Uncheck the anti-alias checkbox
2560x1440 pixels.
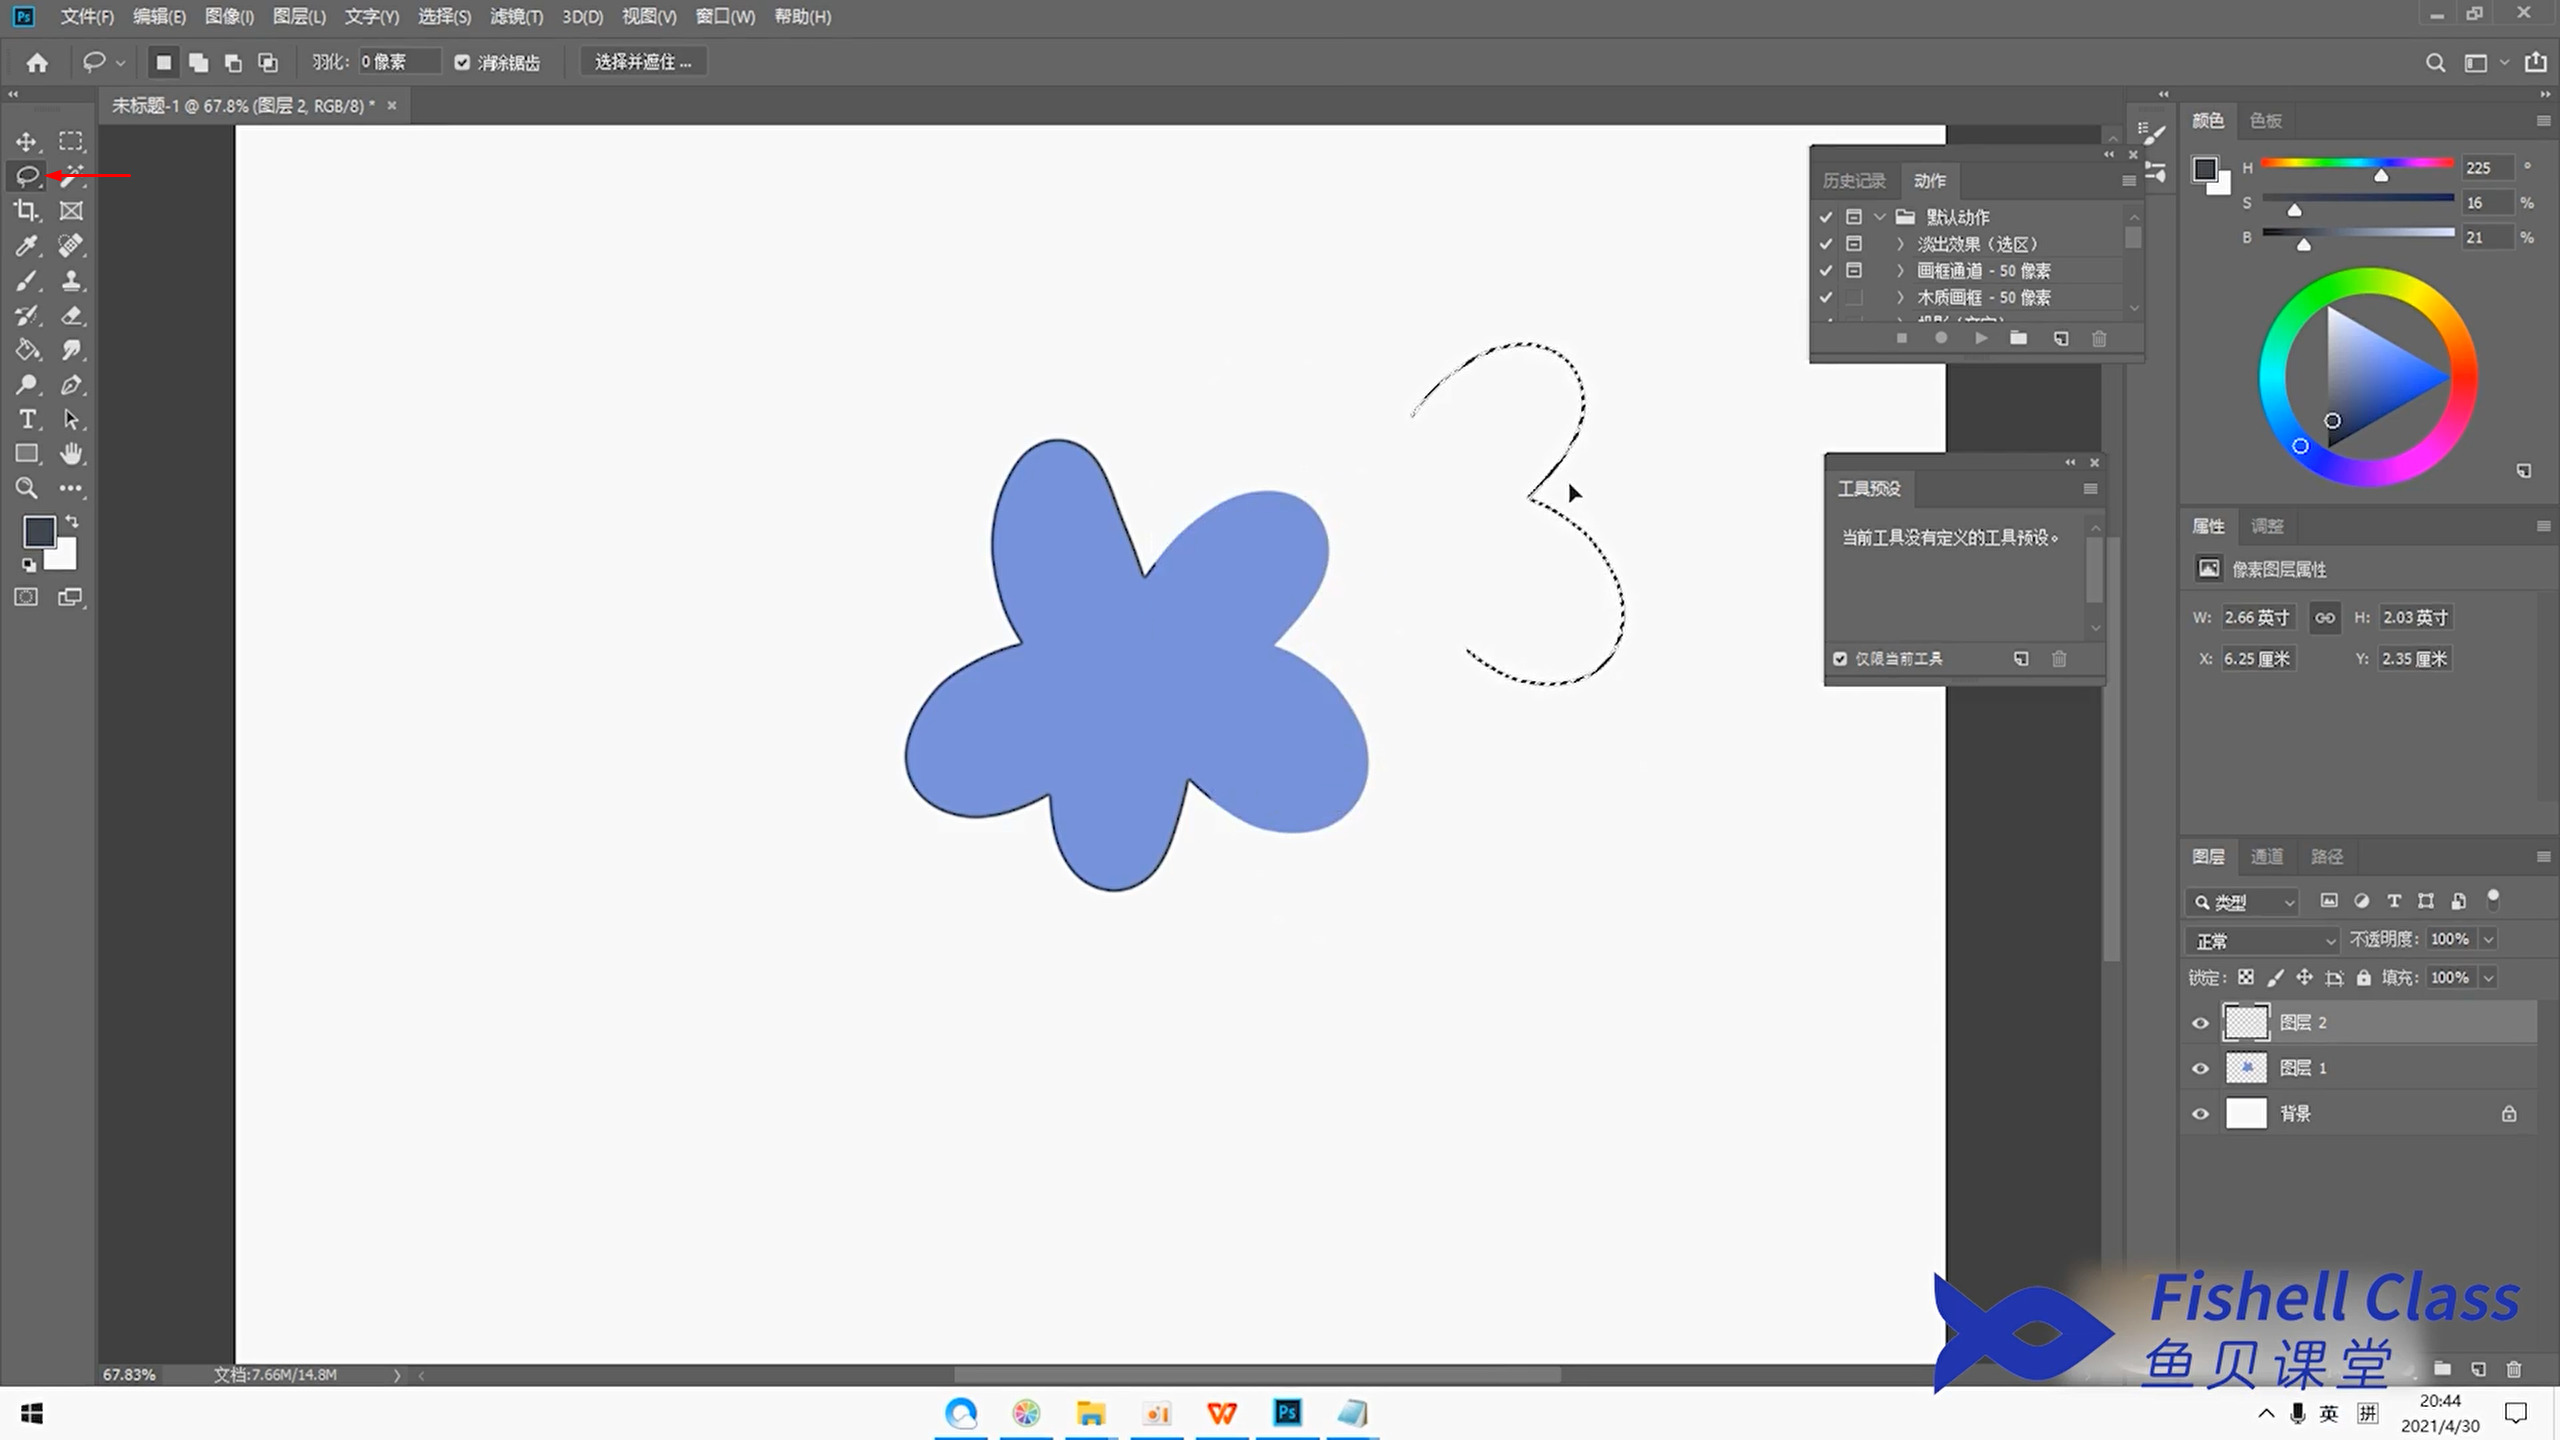462,62
